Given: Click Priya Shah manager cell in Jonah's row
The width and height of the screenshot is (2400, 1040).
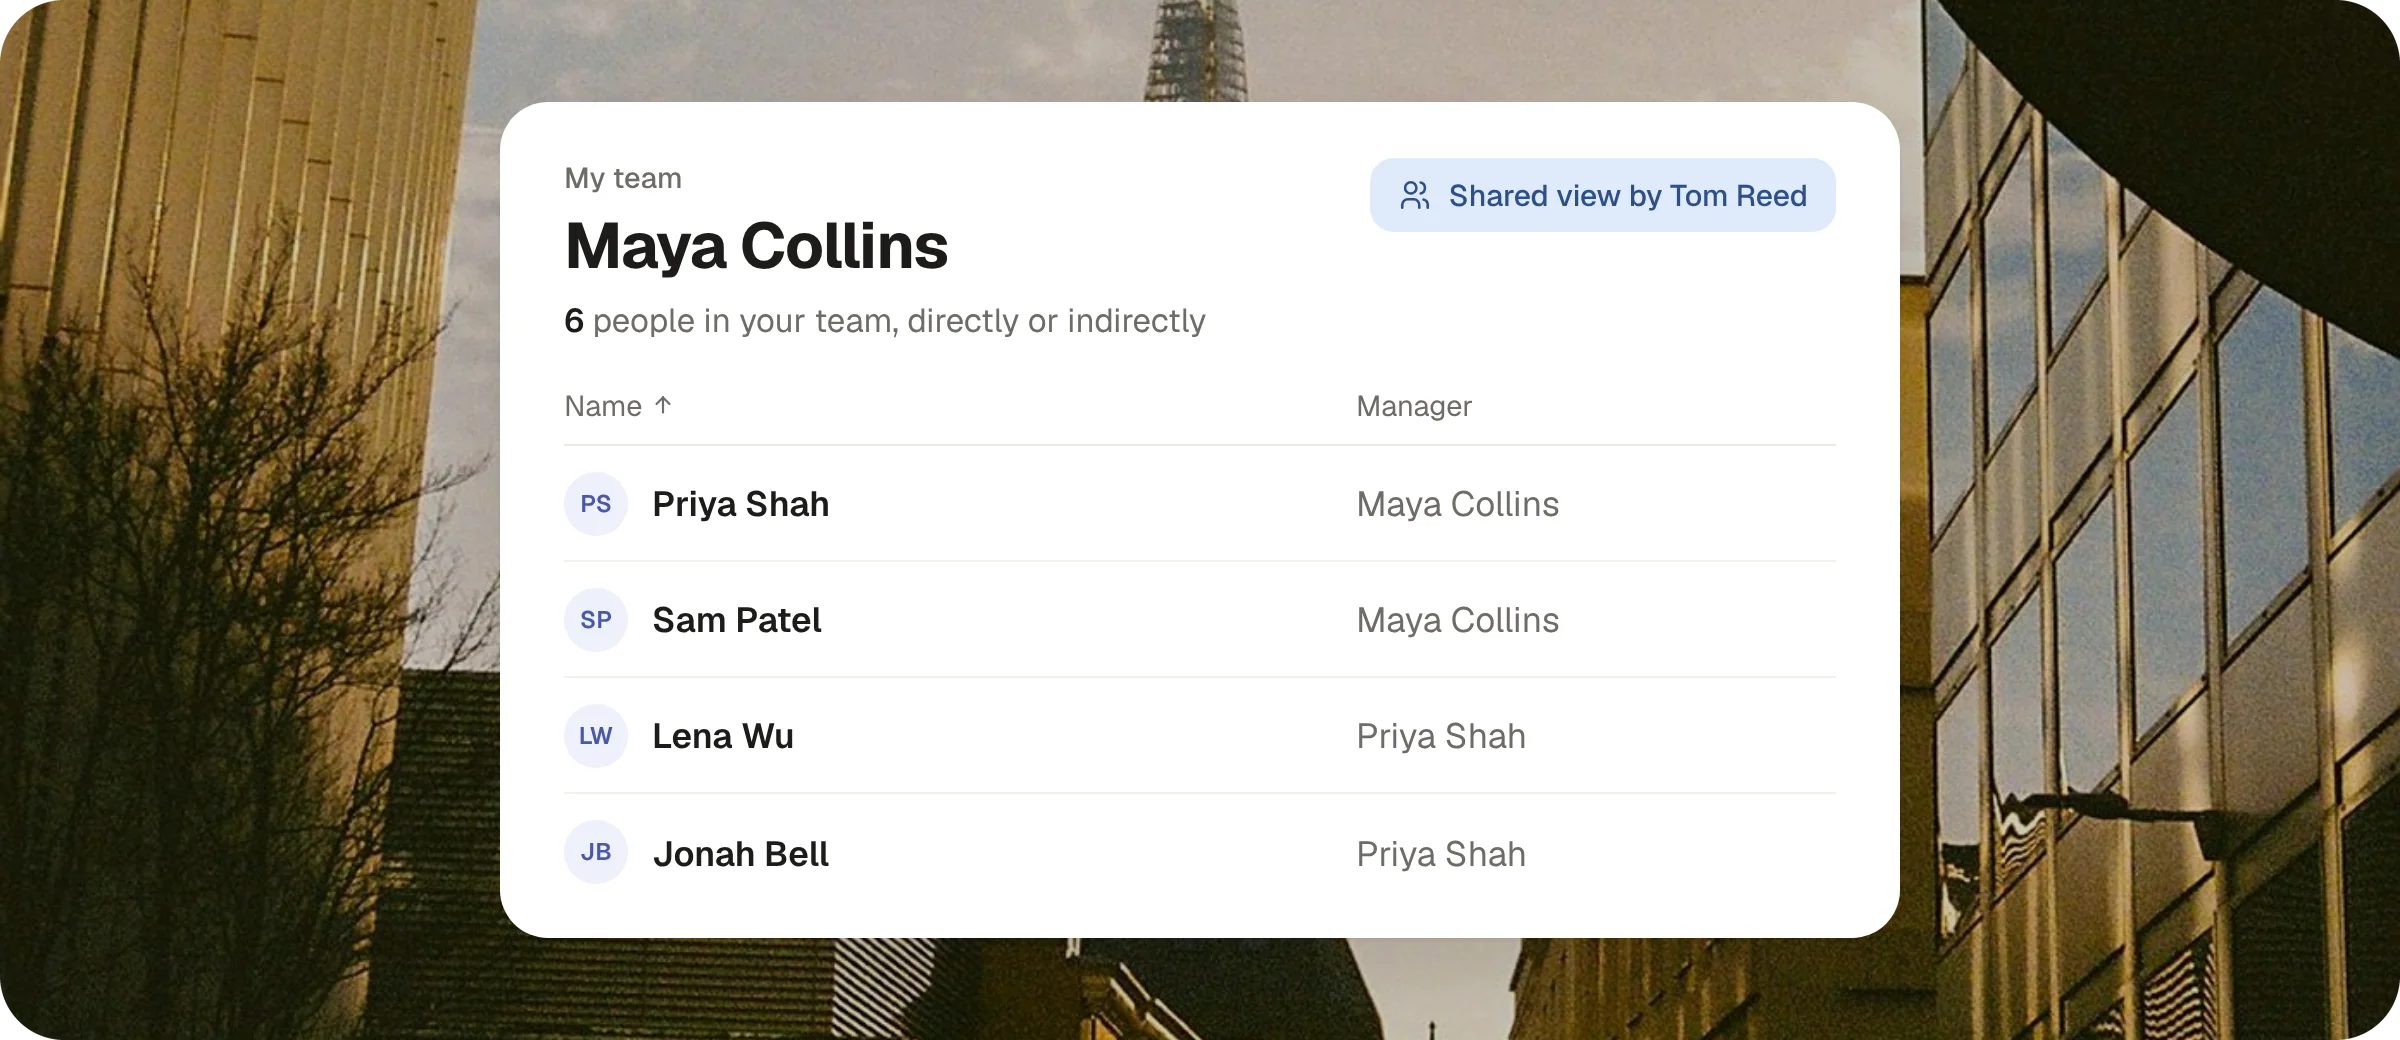Looking at the screenshot, I should click(x=1441, y=854).
